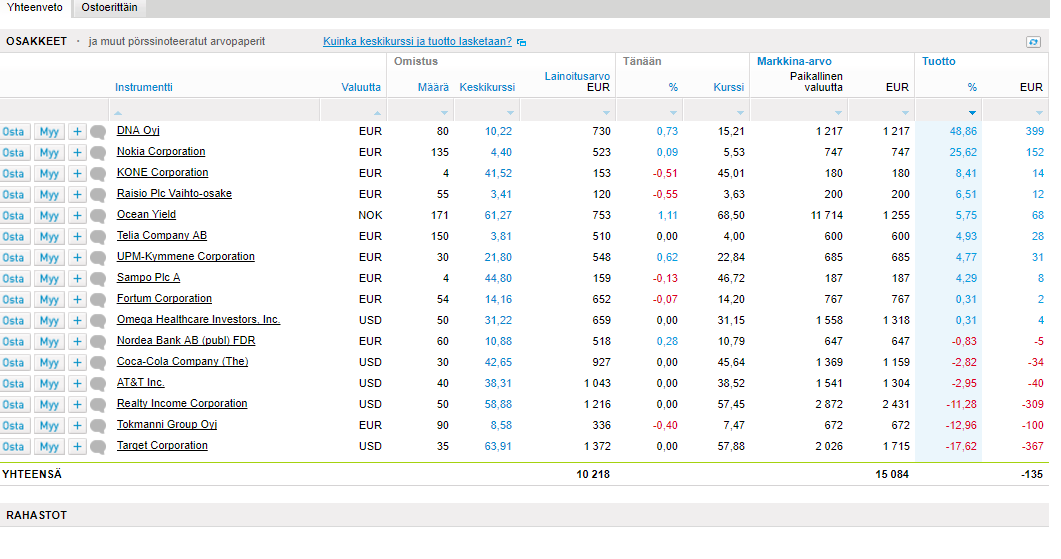The image size is (1061, 559).
Task: Click the Markkina-arvo header
Action: tap(794, 62)
